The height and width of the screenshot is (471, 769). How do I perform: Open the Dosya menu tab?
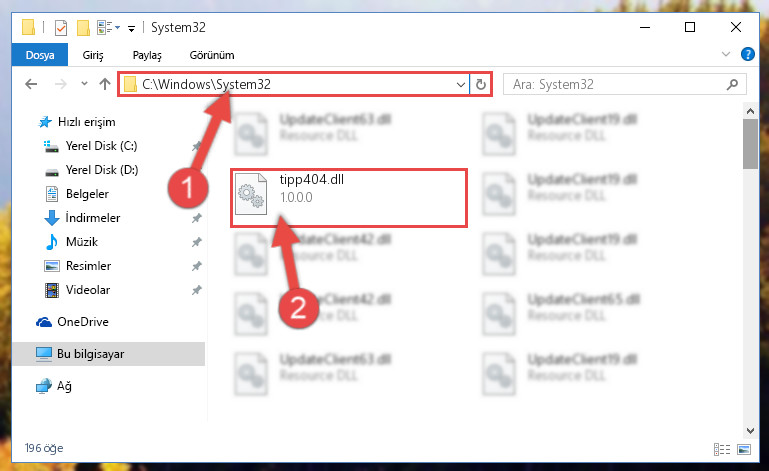[x=40, y=55]
